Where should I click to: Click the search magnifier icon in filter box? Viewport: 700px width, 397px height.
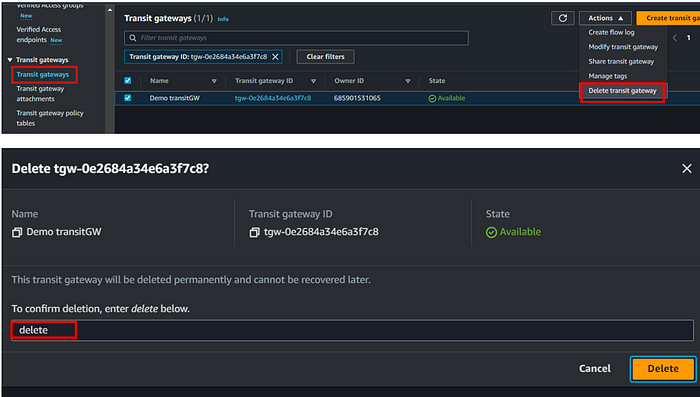(x=133, y=38)
